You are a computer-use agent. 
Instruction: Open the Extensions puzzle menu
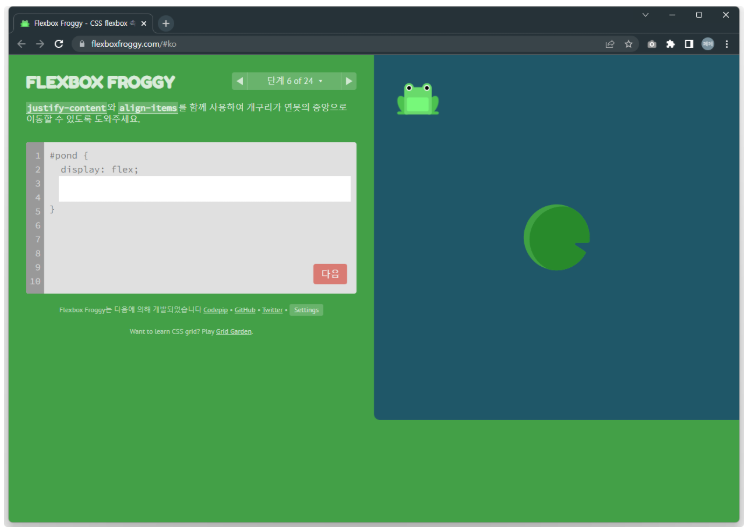[x=670, y=44]
